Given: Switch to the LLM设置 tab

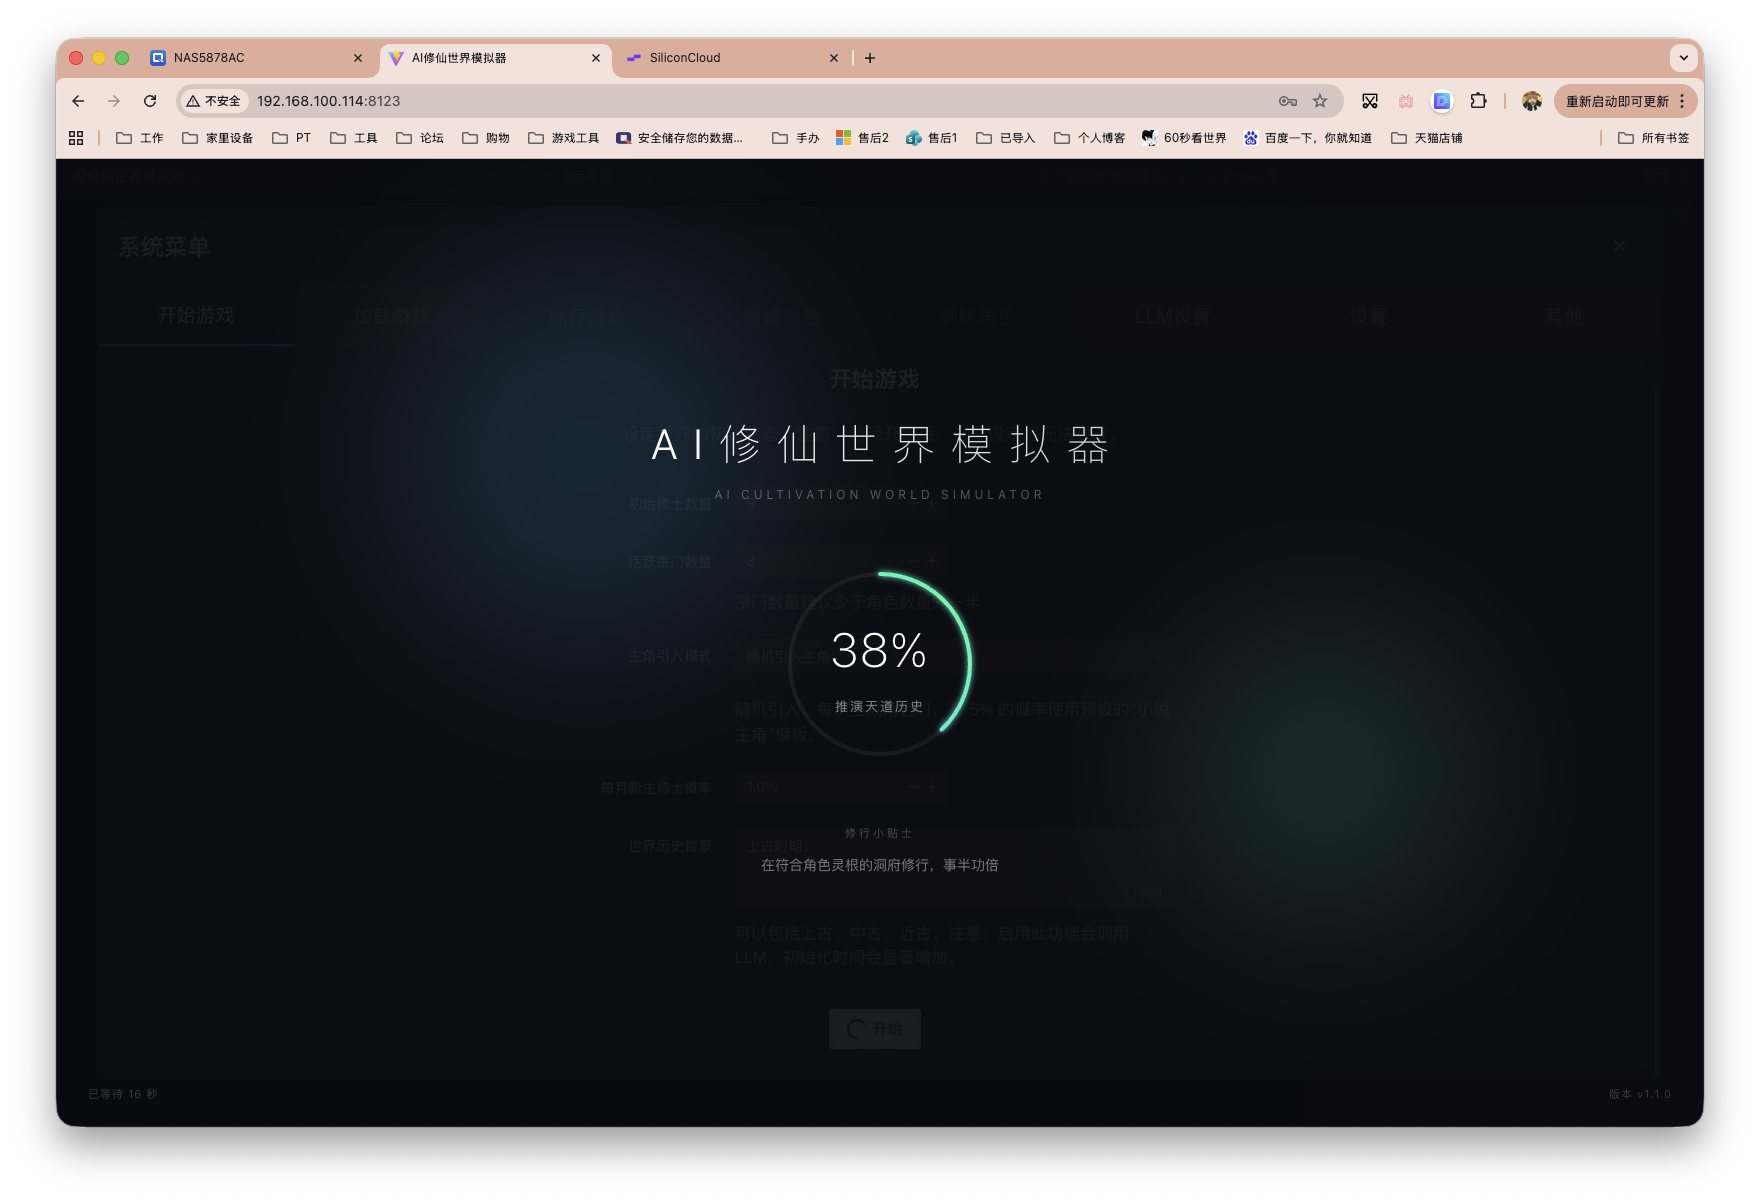Looking at the screenshot, I should tap(1171, 316).
